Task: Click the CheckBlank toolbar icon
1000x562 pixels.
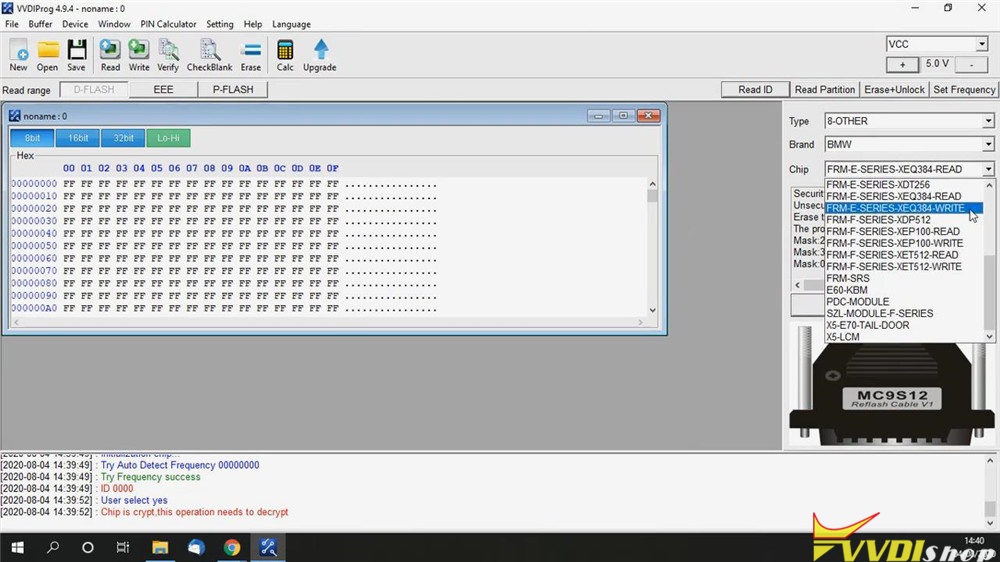Action: [x=209, y=55]
